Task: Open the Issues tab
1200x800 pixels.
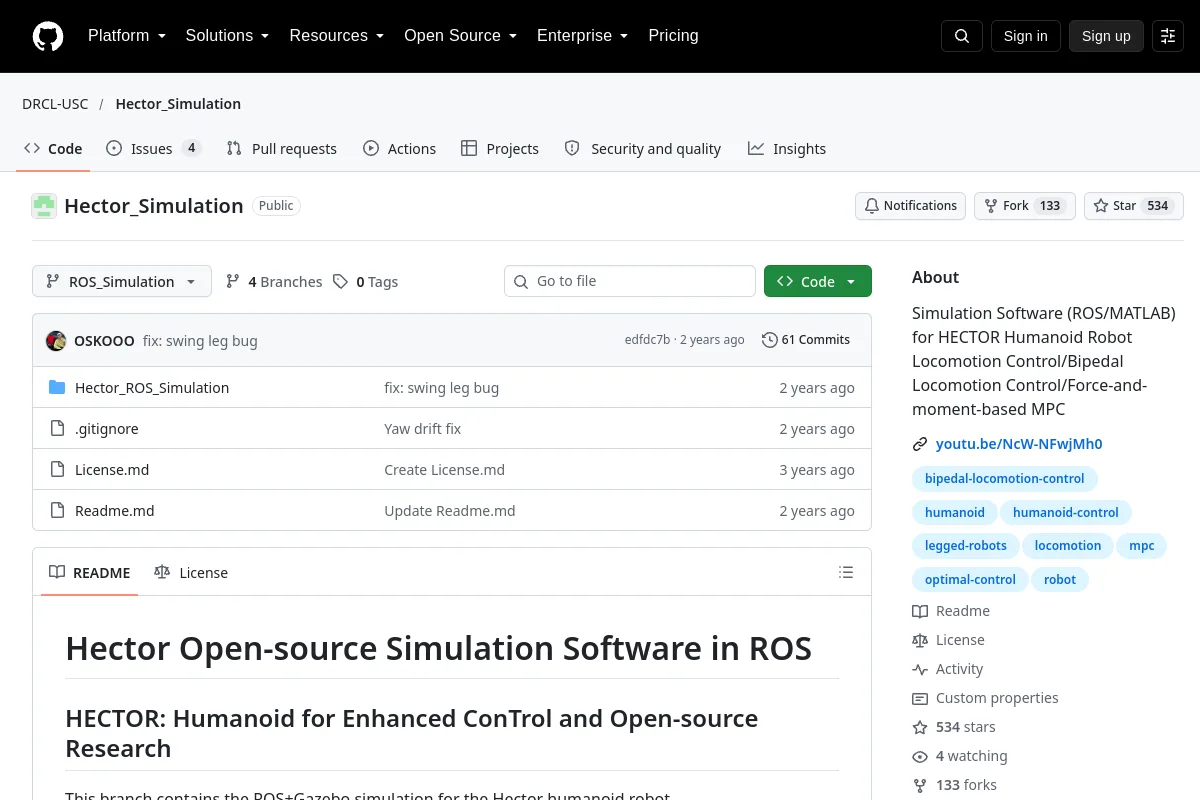Action: [153, 149]
